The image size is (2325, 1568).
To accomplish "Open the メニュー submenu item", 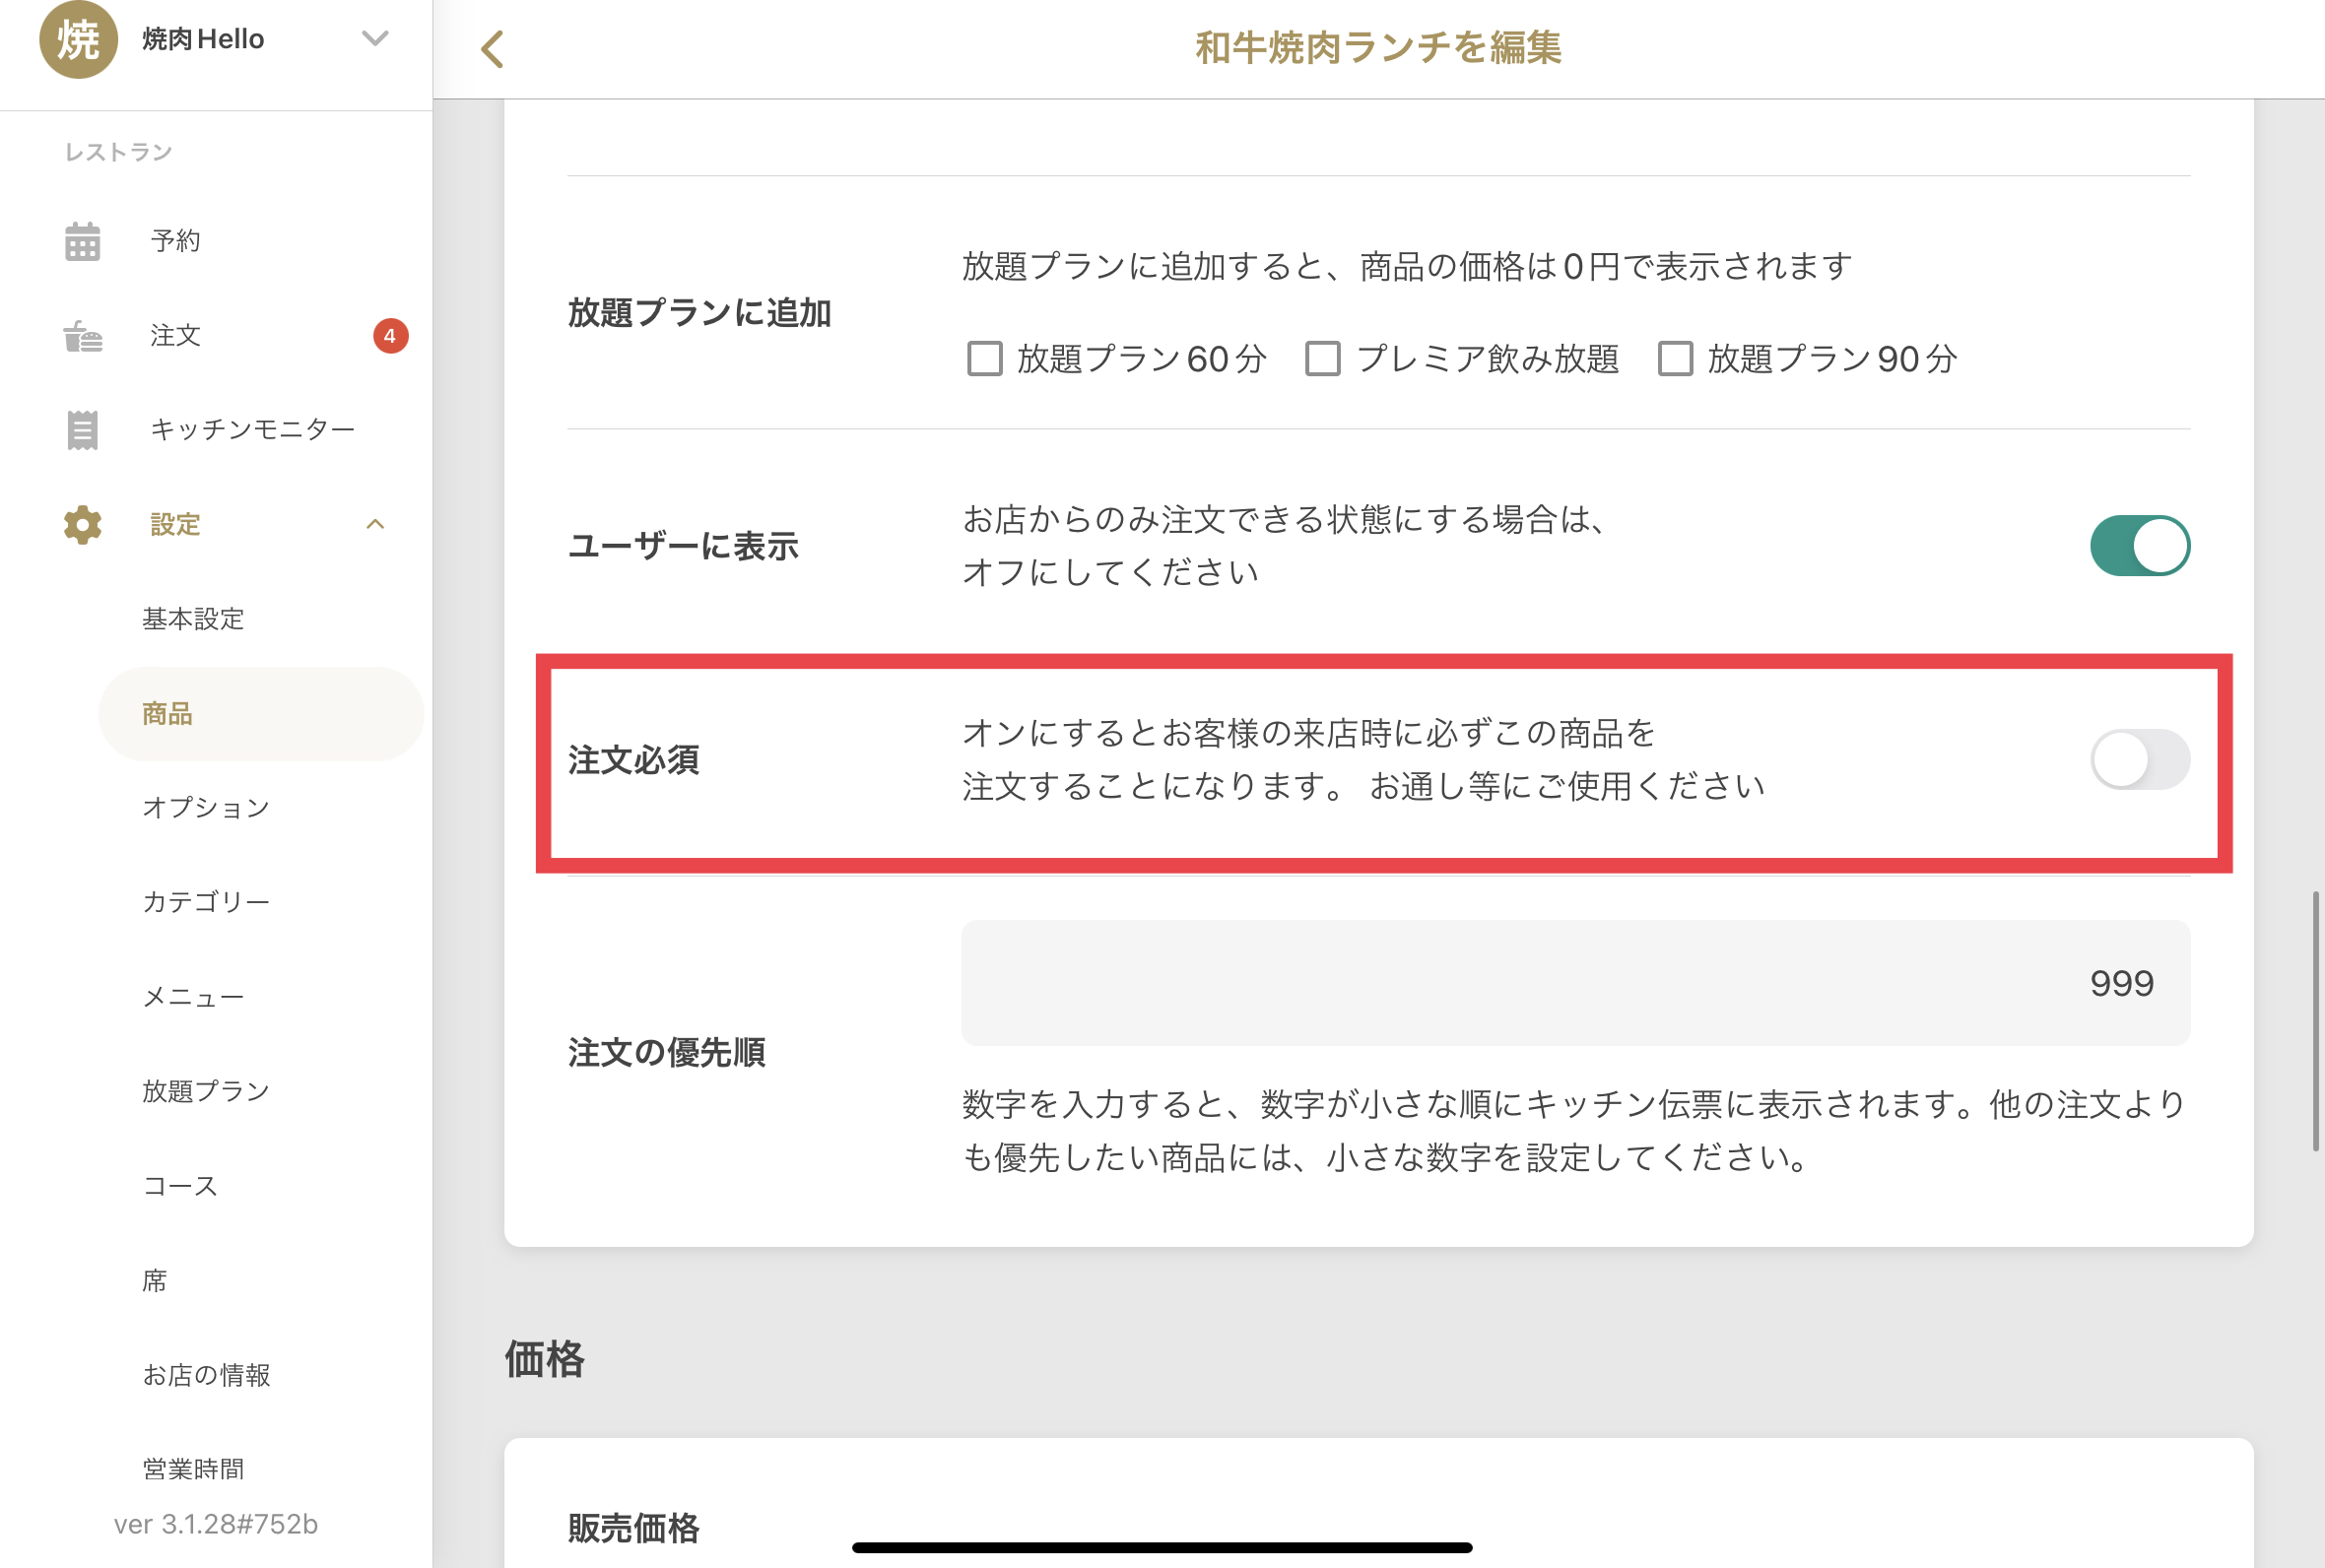I will coord(193,997).
